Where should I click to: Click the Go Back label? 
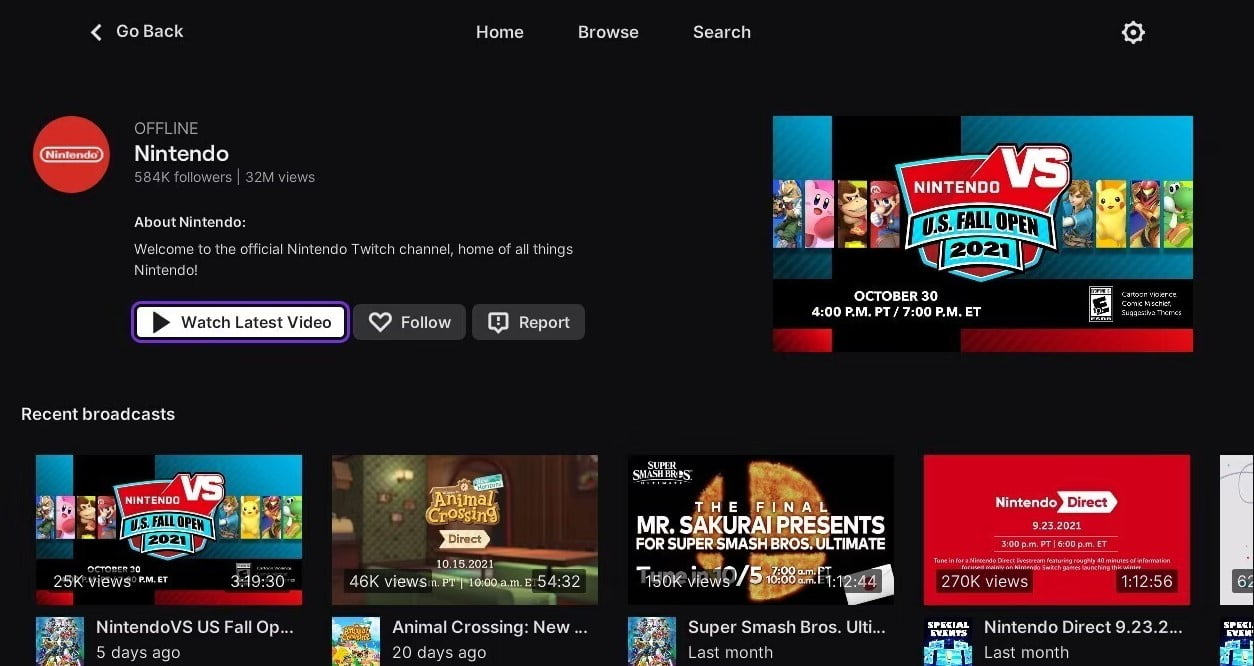point(150,31)
